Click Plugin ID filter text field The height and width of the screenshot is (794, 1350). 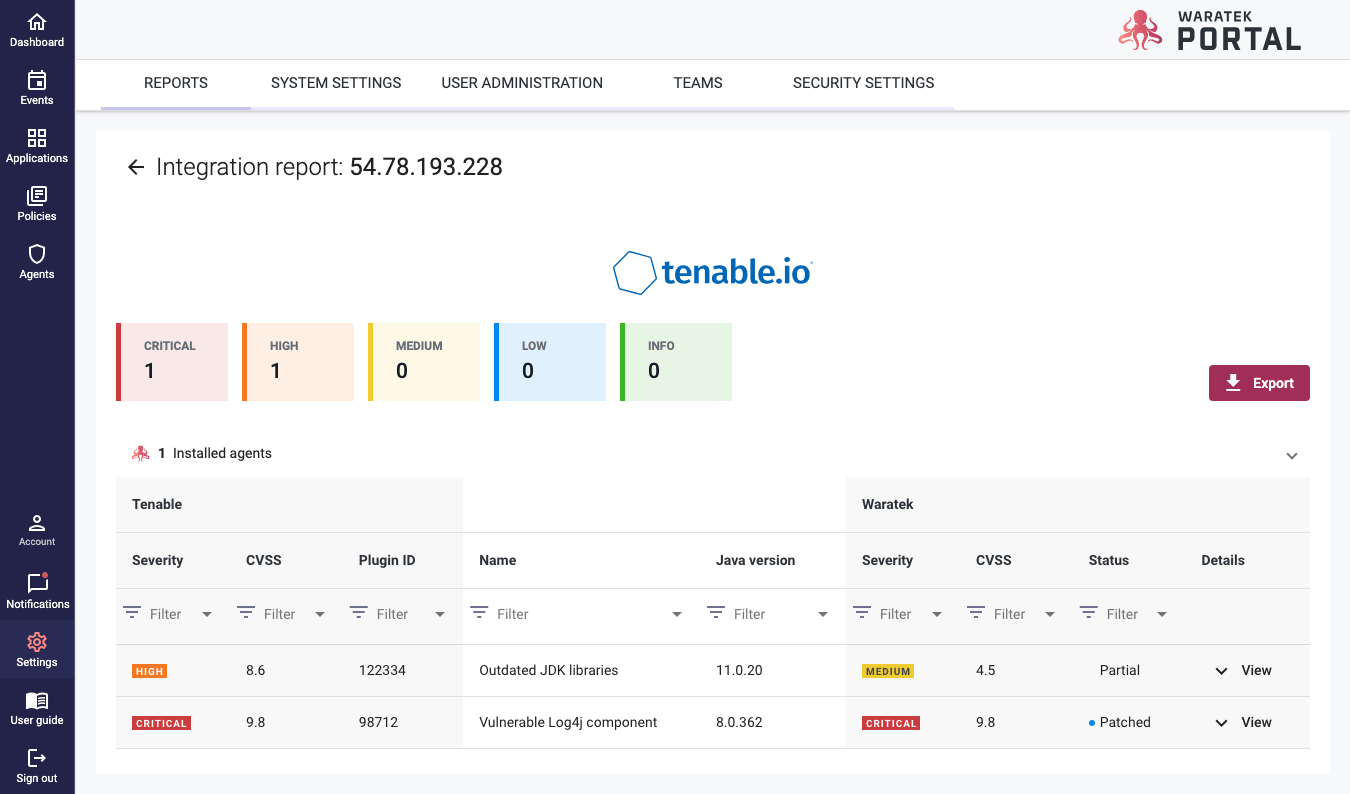(401, 614)
